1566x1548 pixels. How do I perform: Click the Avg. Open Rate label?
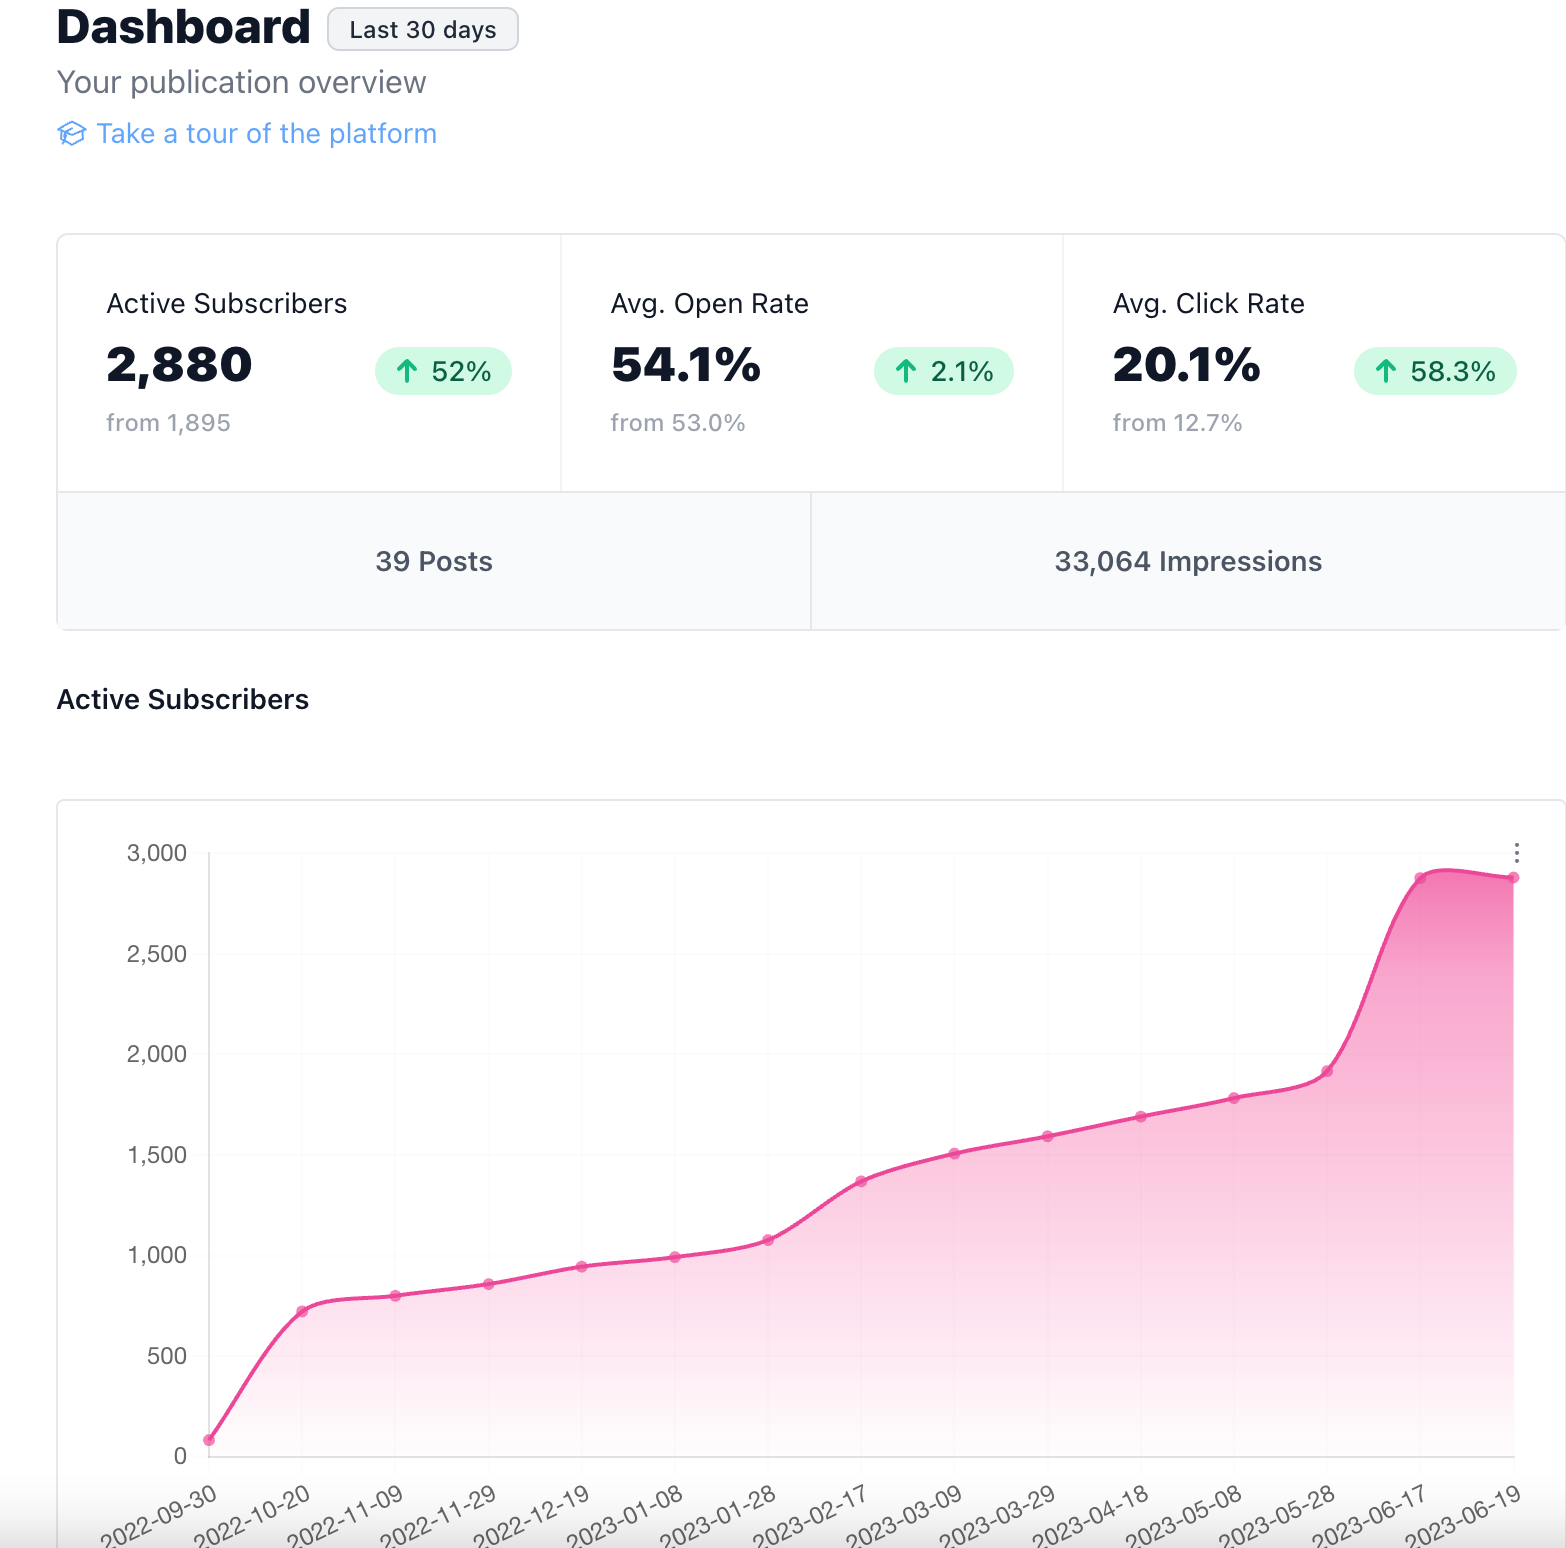click(710, 303)
